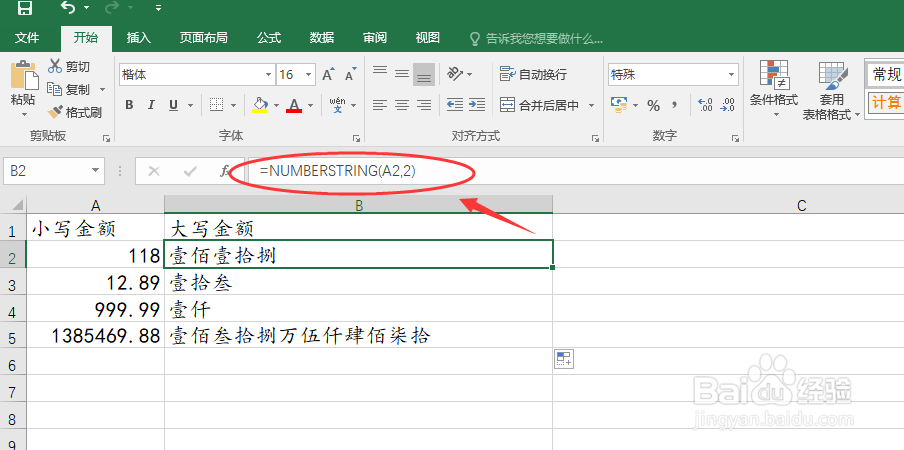Click the increase indent icon
The height and width of the screenshot is (450, 904).
477,105
